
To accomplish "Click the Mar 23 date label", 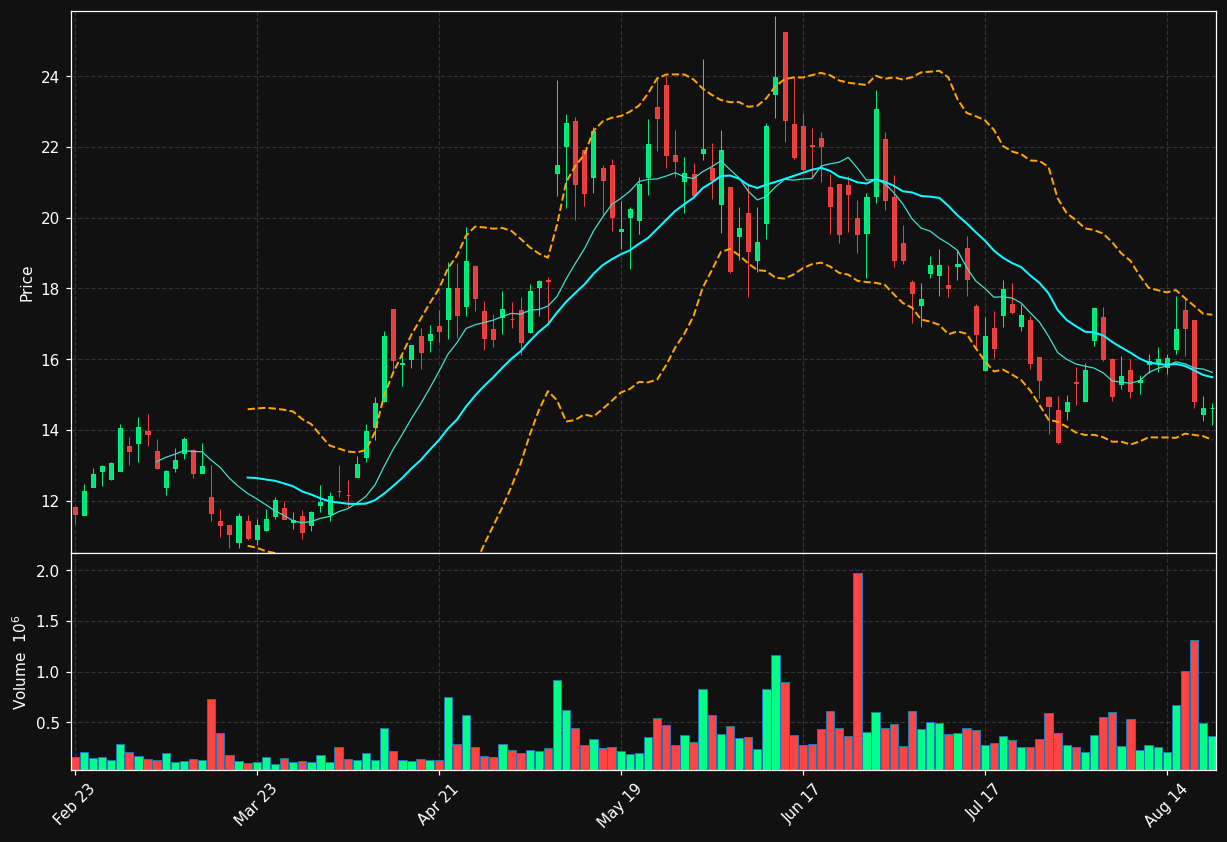I will [256, 803].
